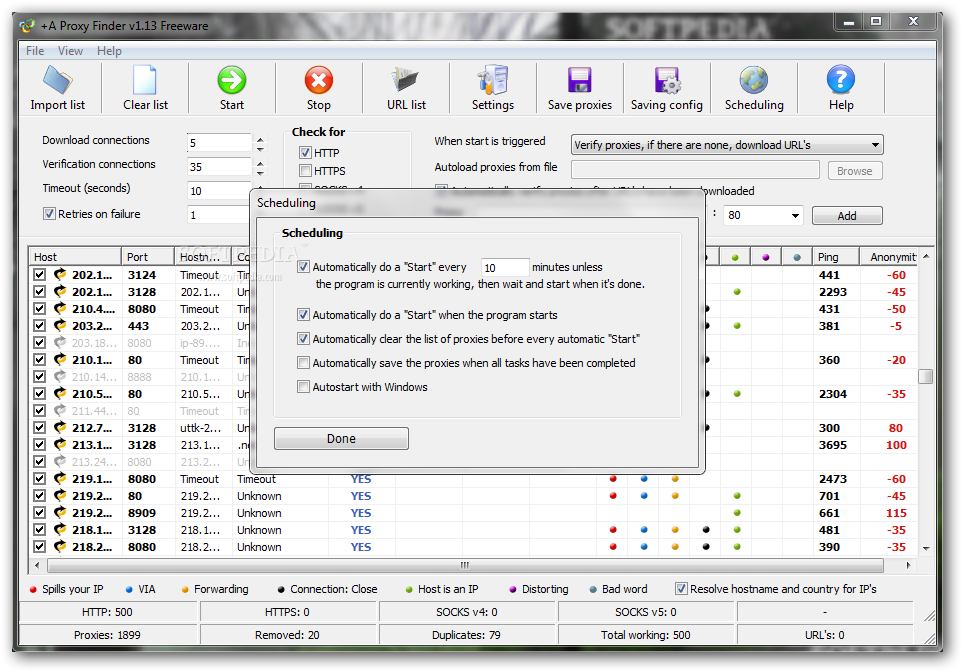Toggle Resolve hostname and country for IP's
This screenshot has width=963, height=672.
tap(681, 588)
